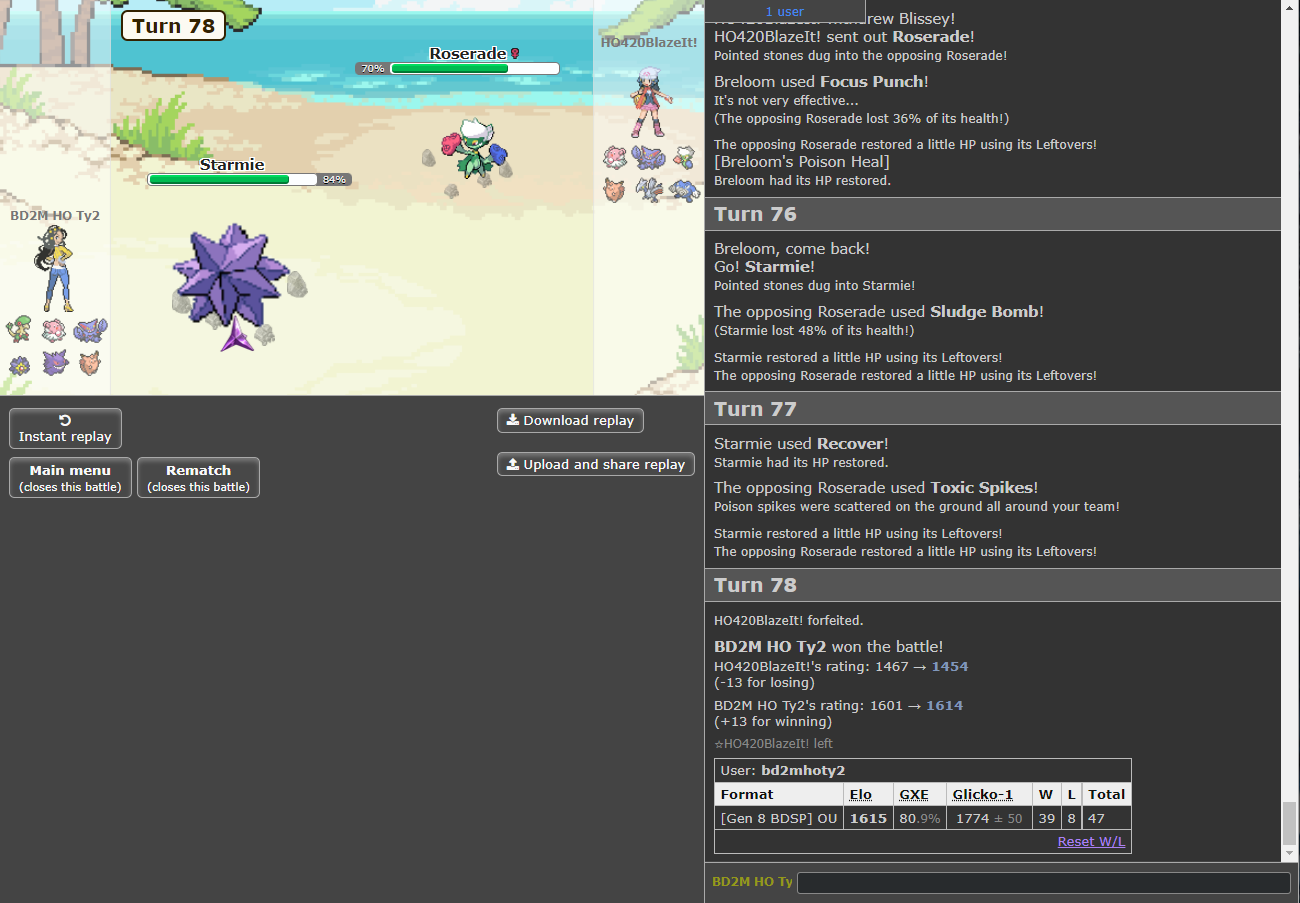Click the 'Roserade' name above its HP bar
This screenshot has height=903, width=1300.
(x=467, y=54)
